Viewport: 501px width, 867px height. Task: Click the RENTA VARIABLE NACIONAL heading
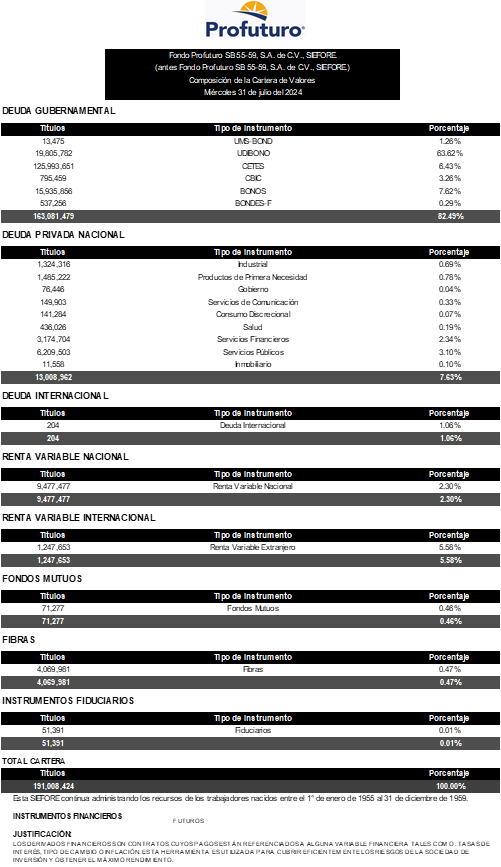click(65, 457)
